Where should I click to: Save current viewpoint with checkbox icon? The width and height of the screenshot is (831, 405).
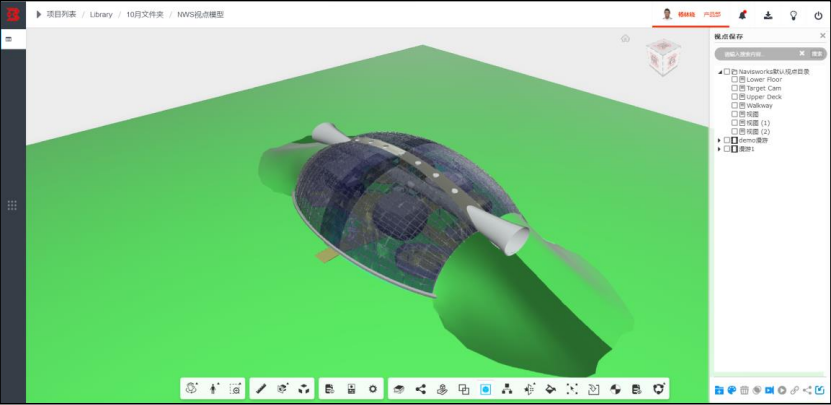pos(819,390)
